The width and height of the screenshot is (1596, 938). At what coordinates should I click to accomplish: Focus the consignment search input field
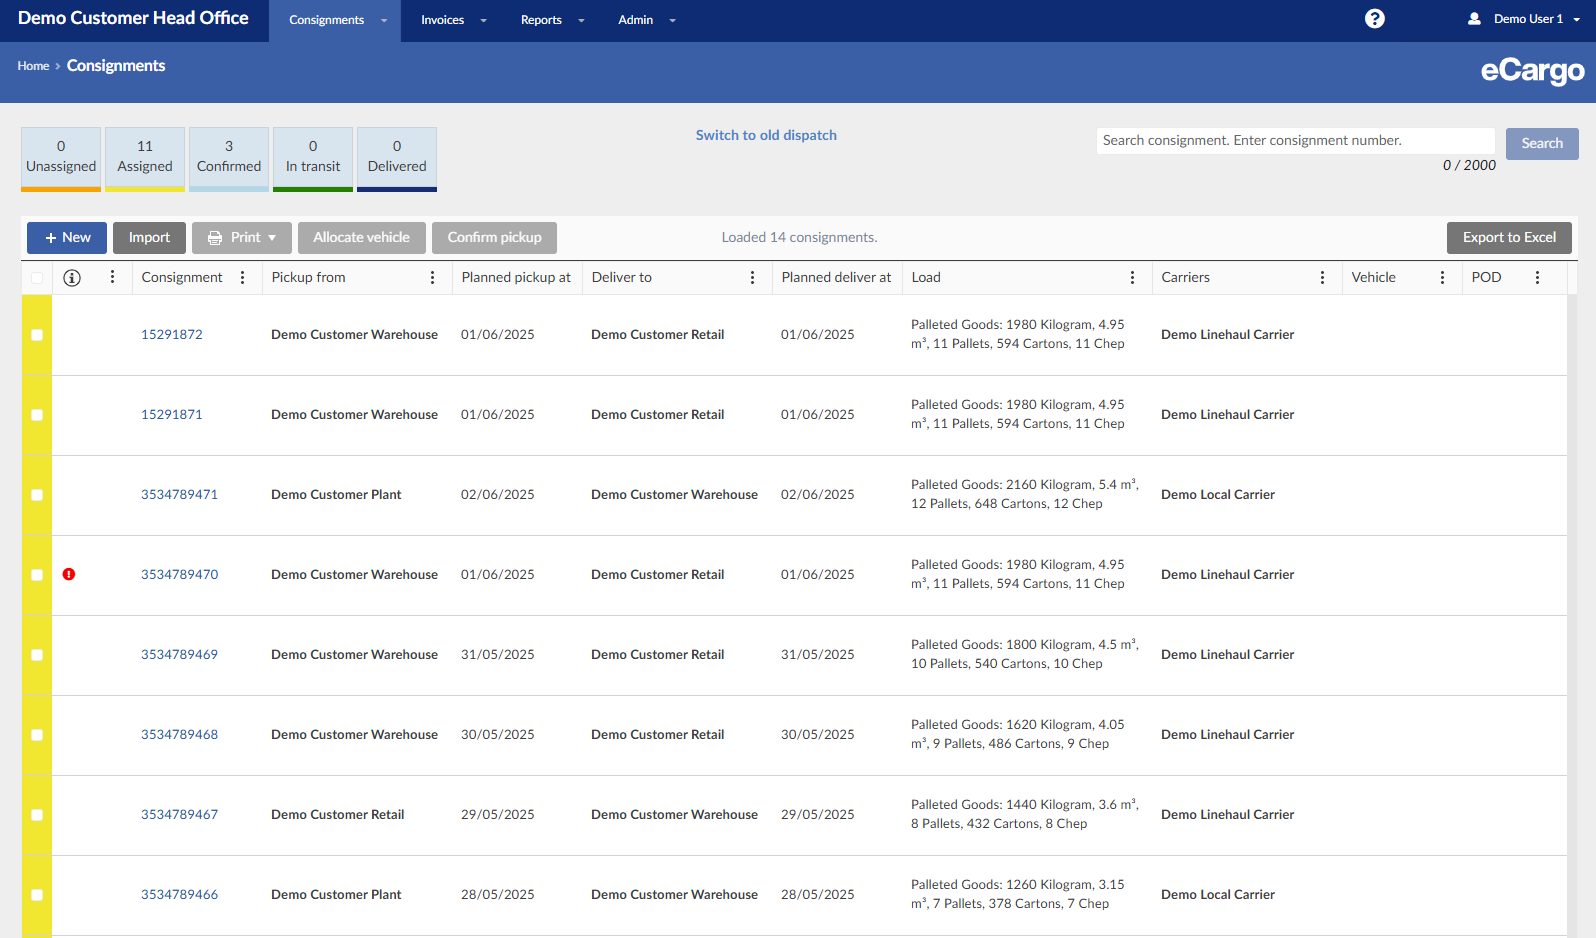tap(1295, 141)
